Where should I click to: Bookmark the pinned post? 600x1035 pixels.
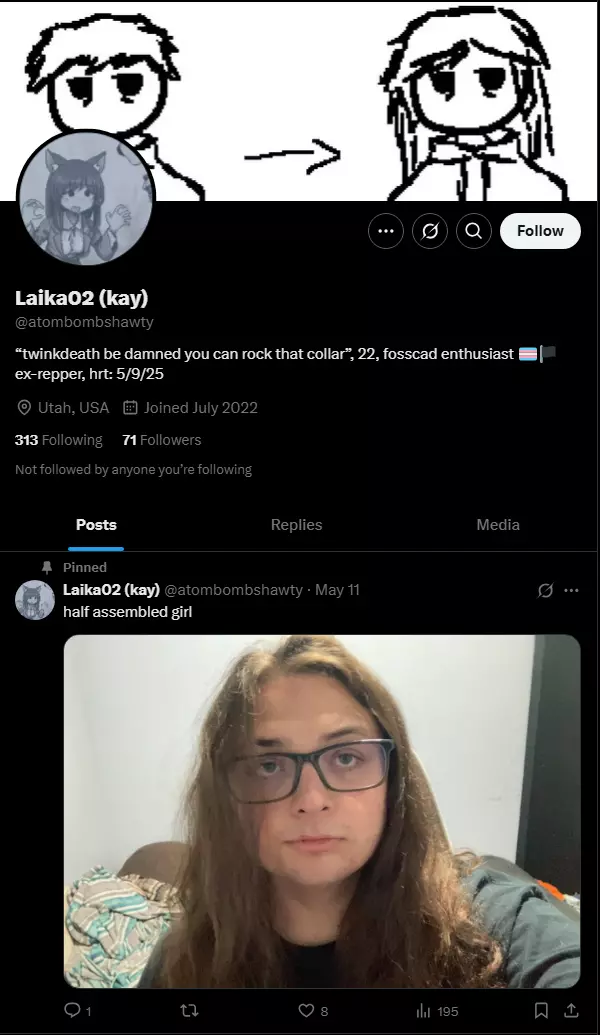coord(541,1011)
